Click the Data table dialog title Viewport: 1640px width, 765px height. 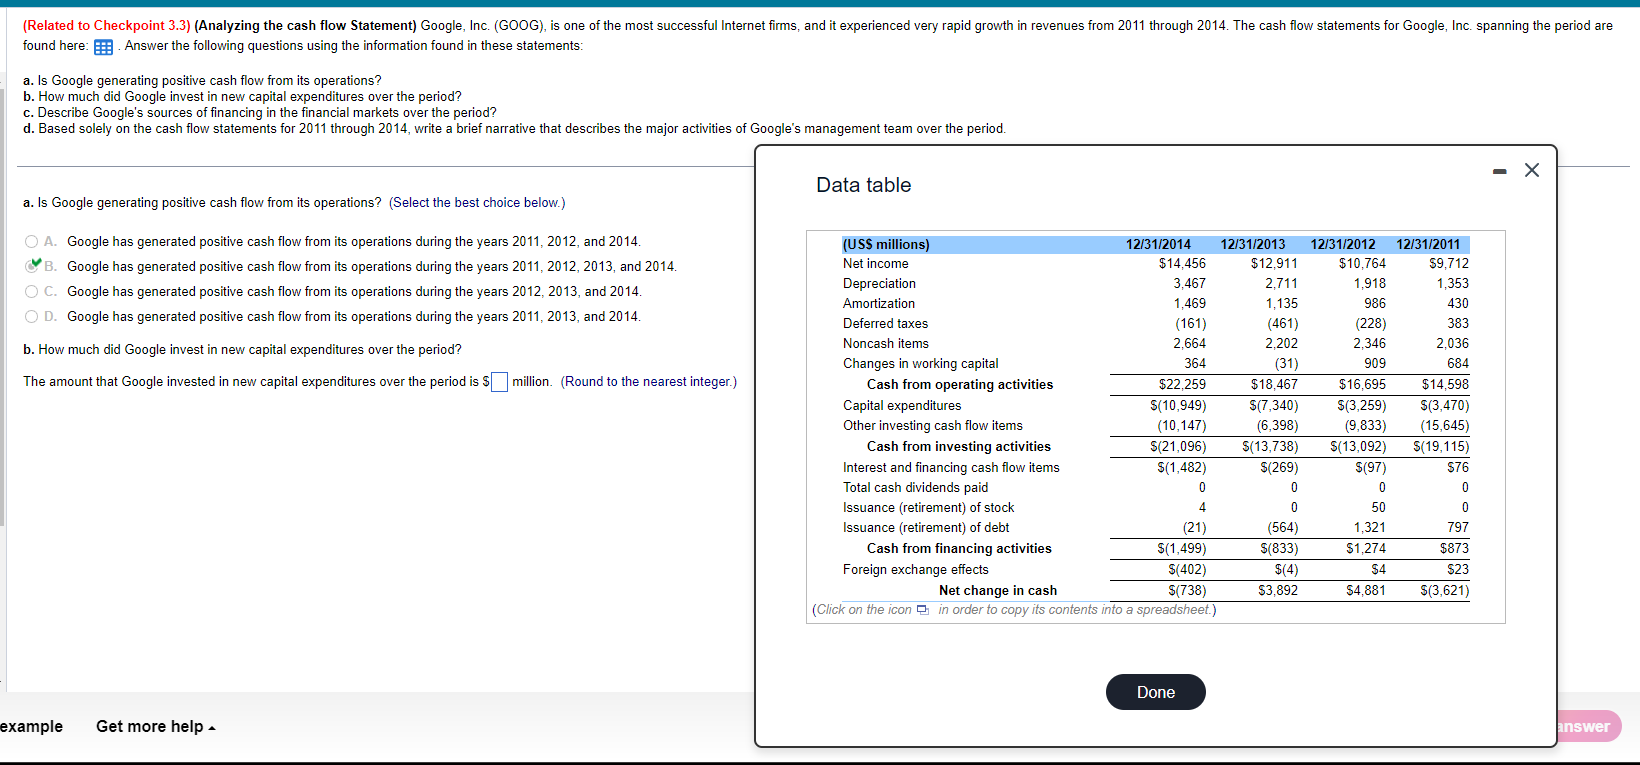[x=863, y=185]
